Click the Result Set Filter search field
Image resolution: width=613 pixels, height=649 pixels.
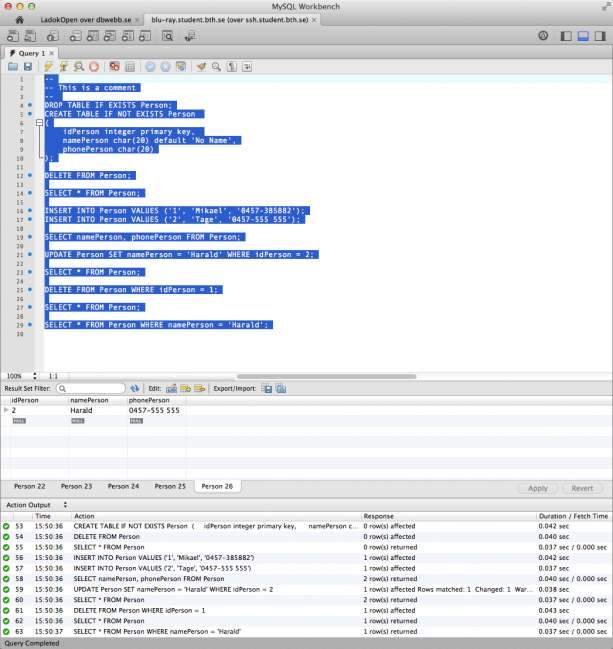tap(91, 389)
